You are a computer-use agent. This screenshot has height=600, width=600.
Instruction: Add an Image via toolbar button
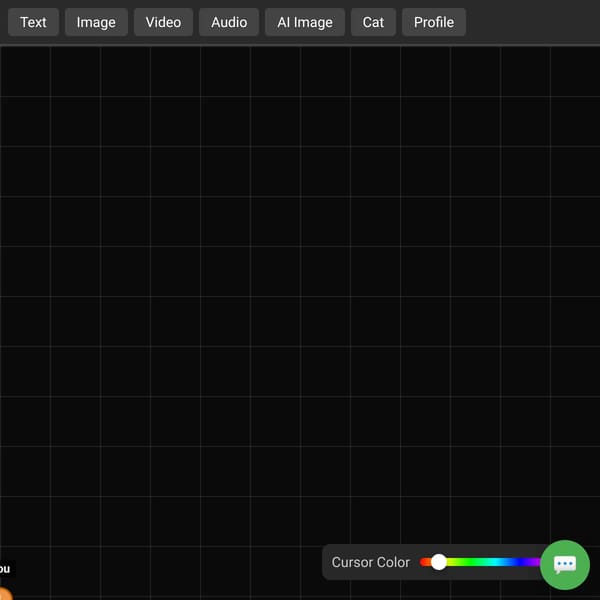tap(96, 22)
